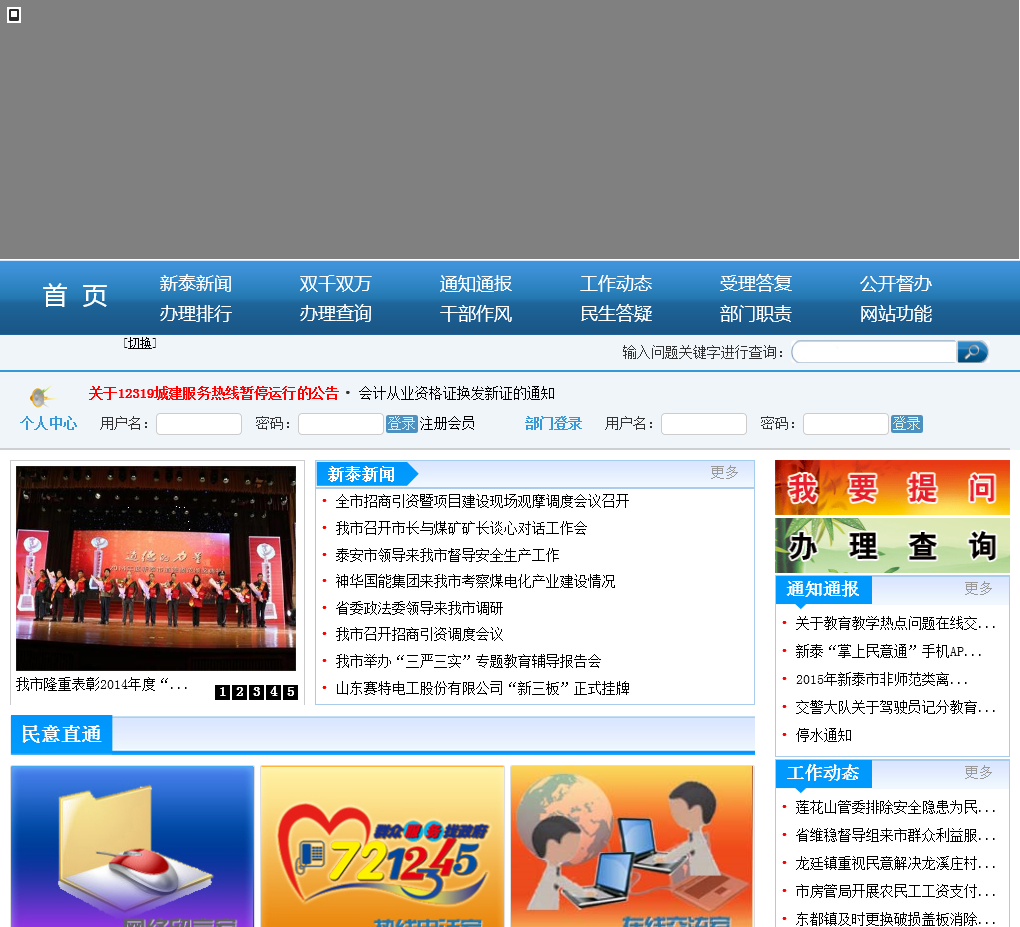Show slide 4 of the news slideshow
The height and width of the screenshot is (927, 1020).
[273, 692]
